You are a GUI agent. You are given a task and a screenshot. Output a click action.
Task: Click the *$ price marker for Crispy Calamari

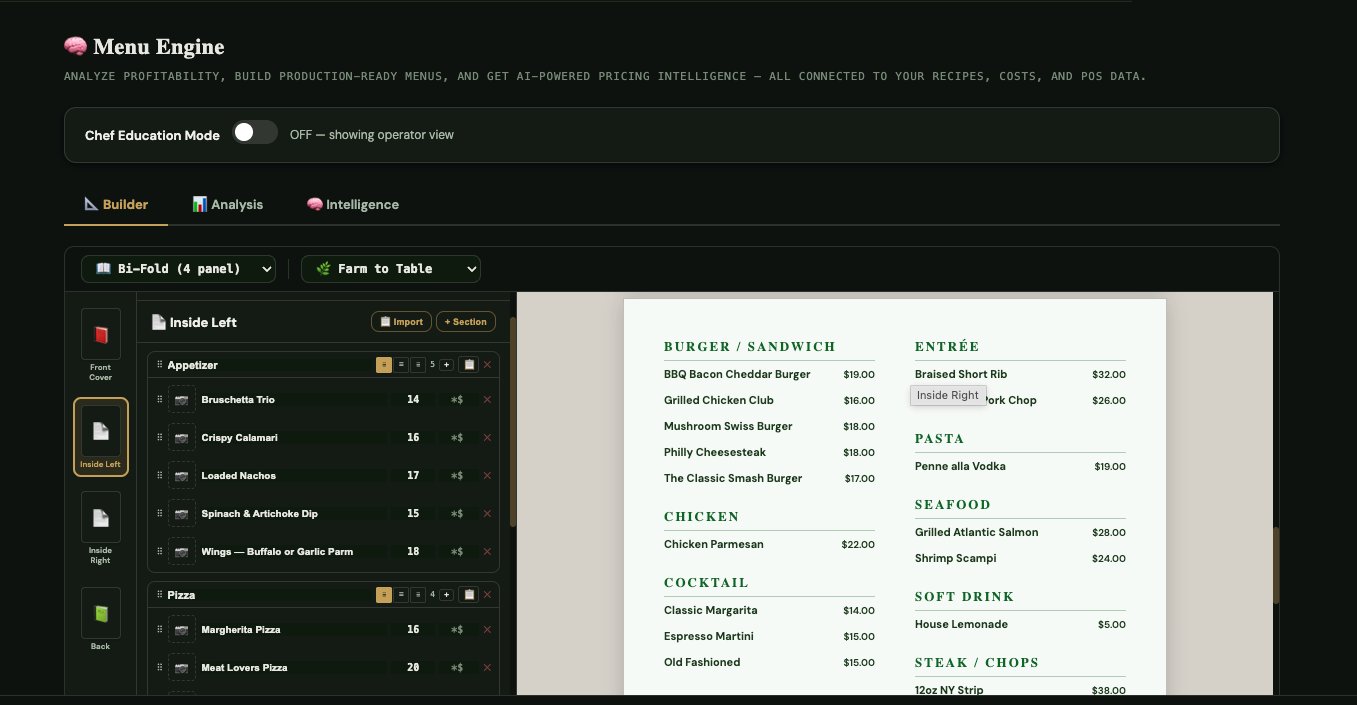[457, 438]
